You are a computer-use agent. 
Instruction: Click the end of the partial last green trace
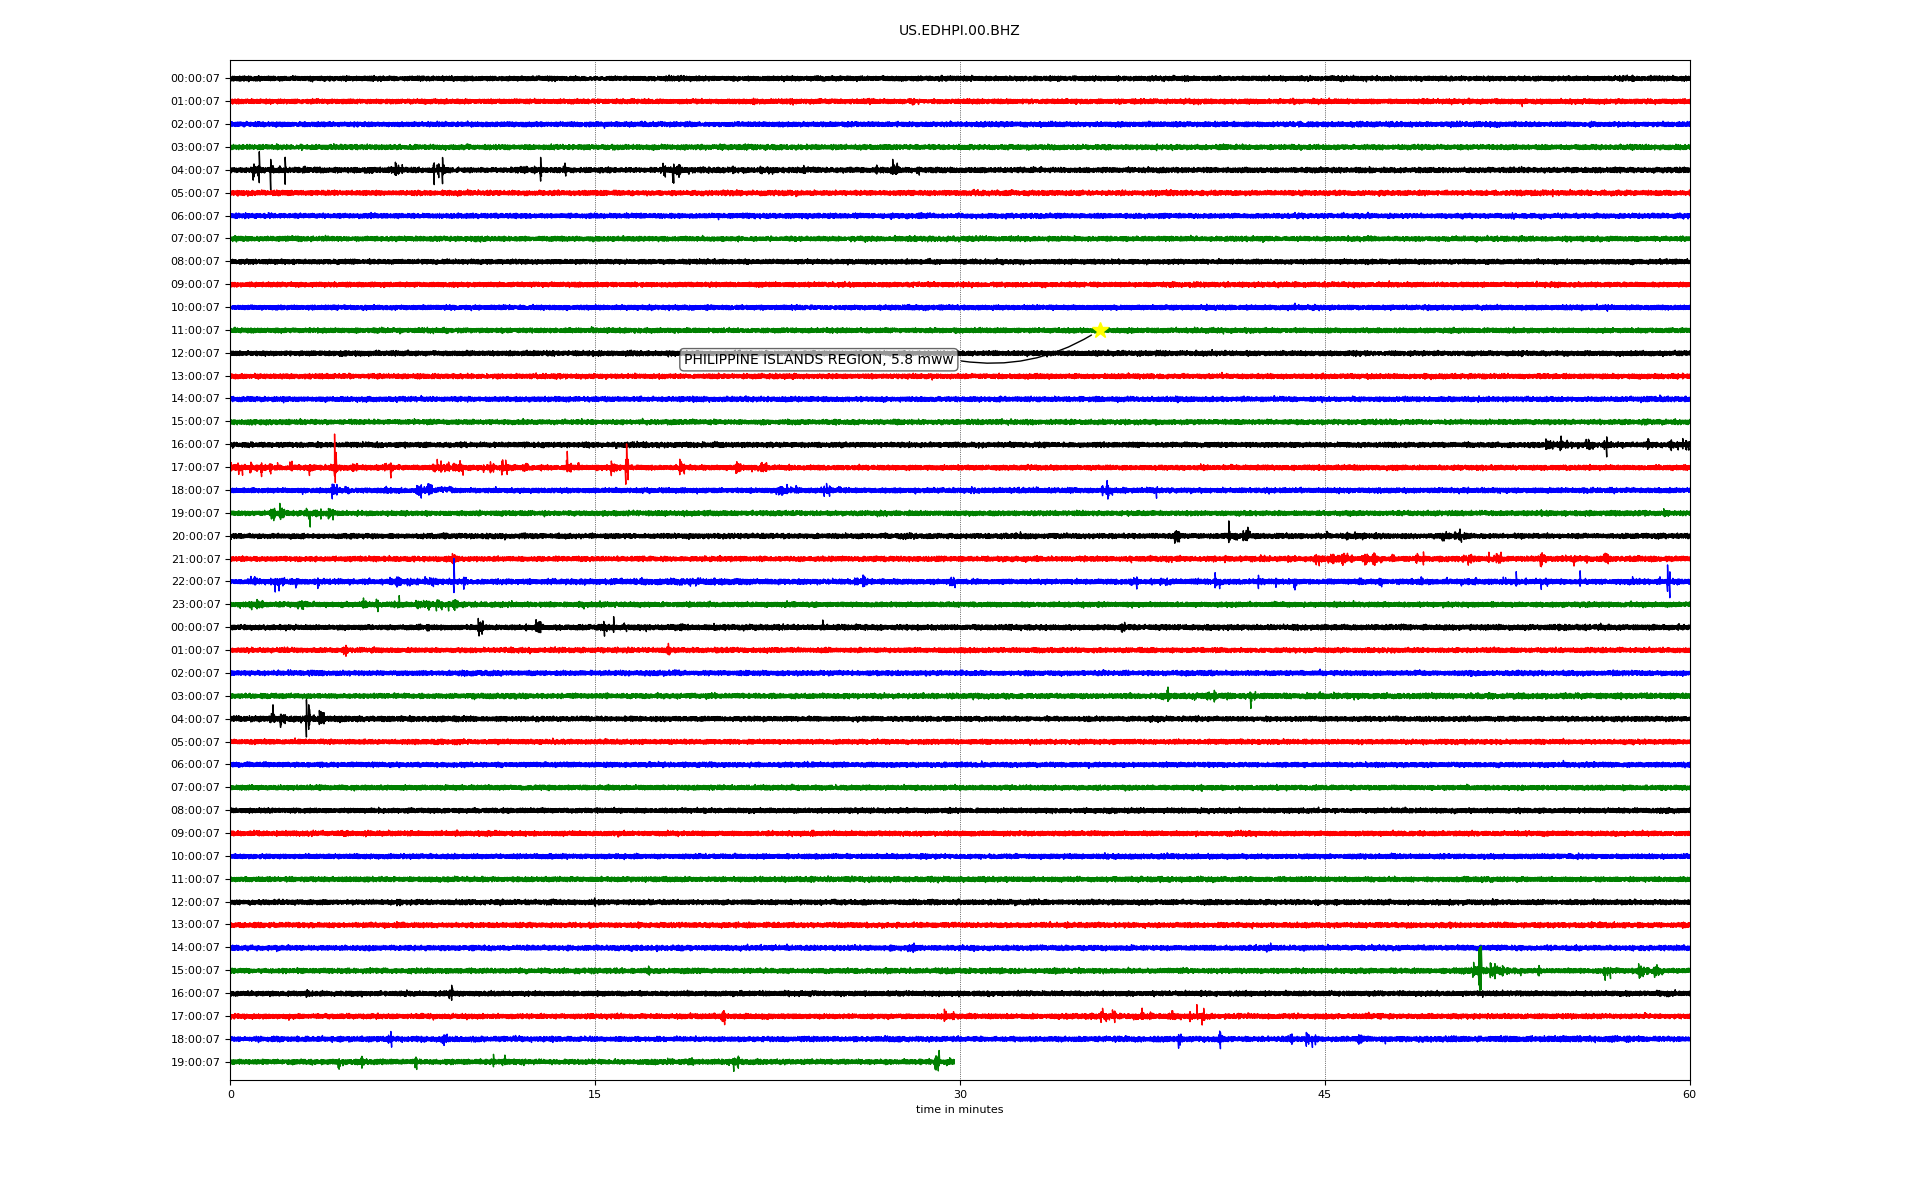pos(953,1062)
